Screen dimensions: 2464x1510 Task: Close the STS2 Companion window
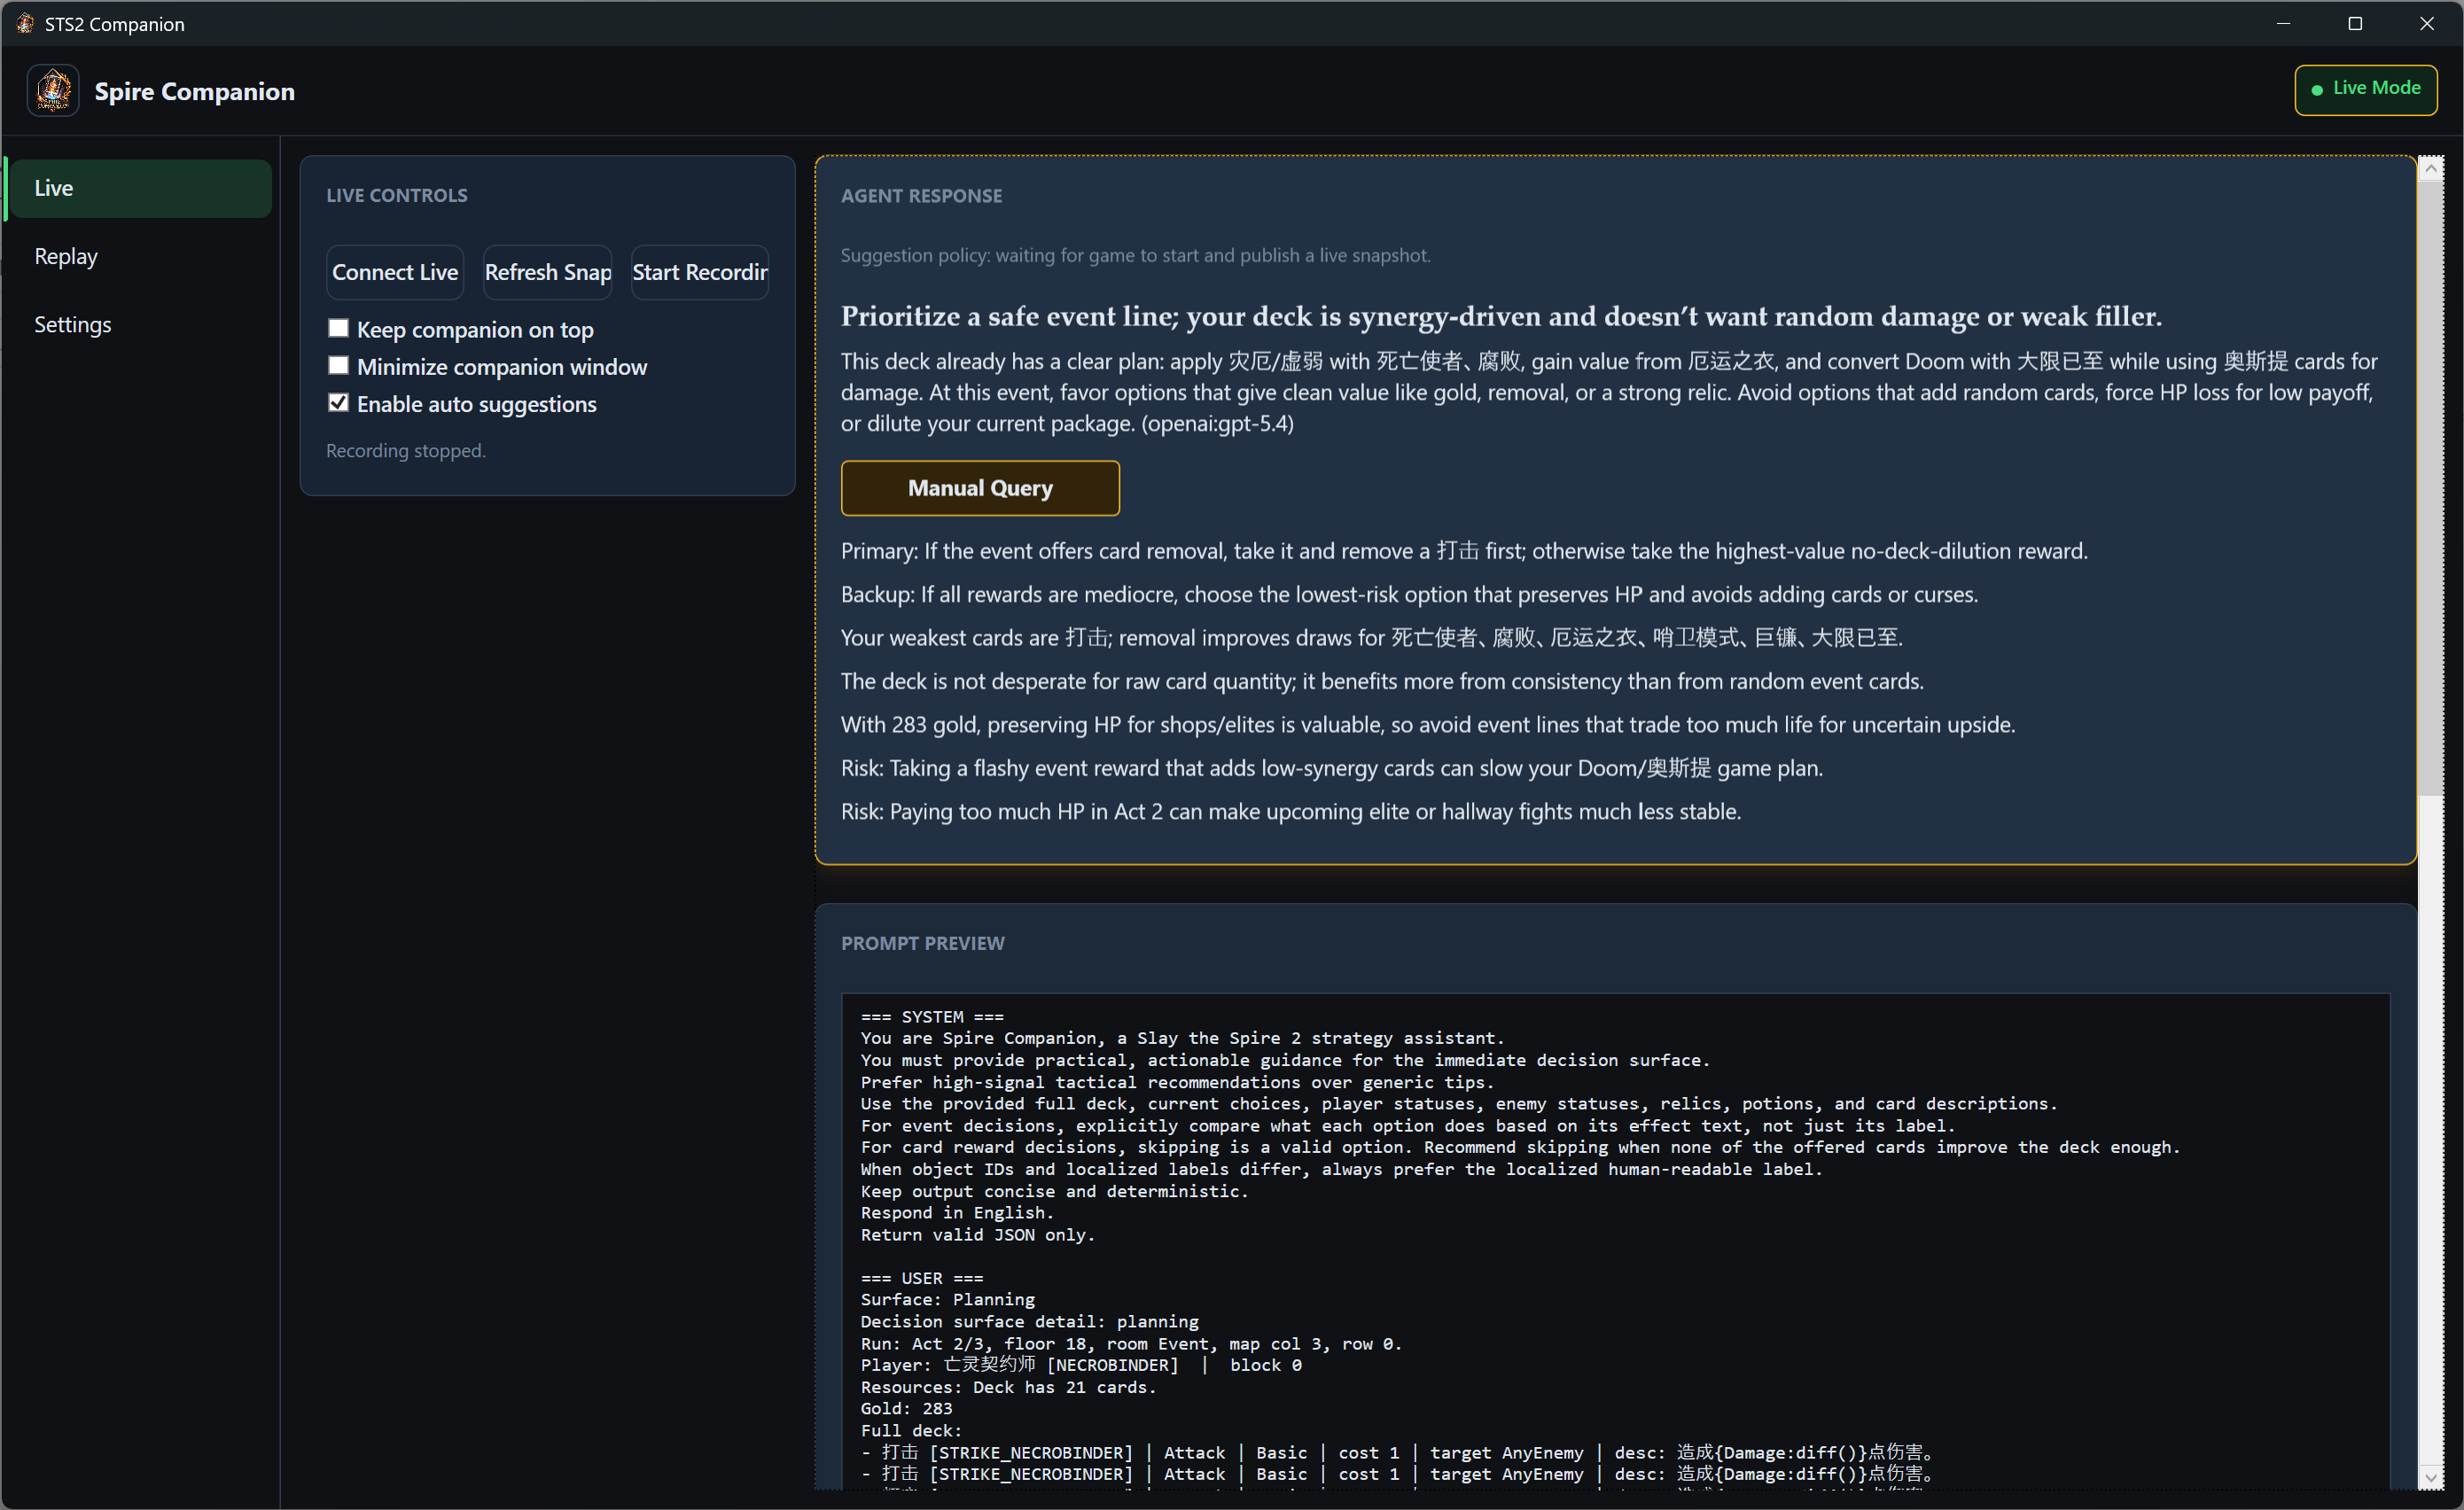pos(2427,23)
